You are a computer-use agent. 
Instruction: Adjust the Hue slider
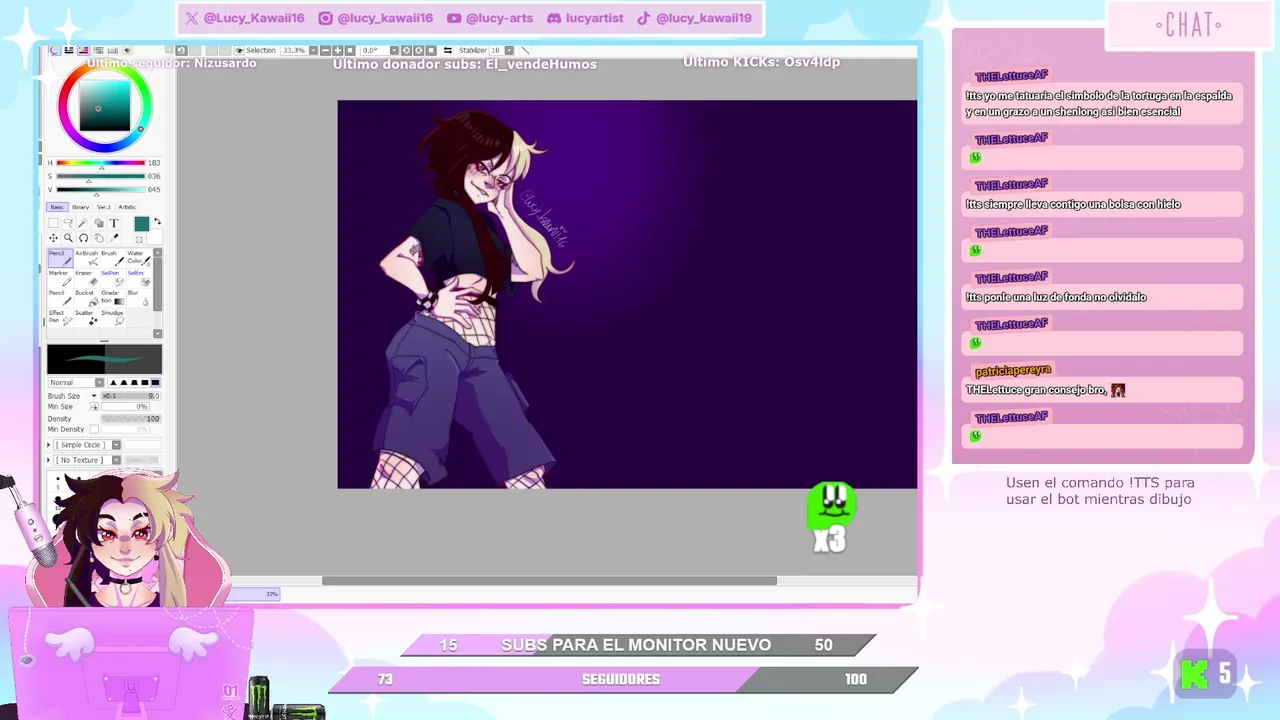click(100, 163)
